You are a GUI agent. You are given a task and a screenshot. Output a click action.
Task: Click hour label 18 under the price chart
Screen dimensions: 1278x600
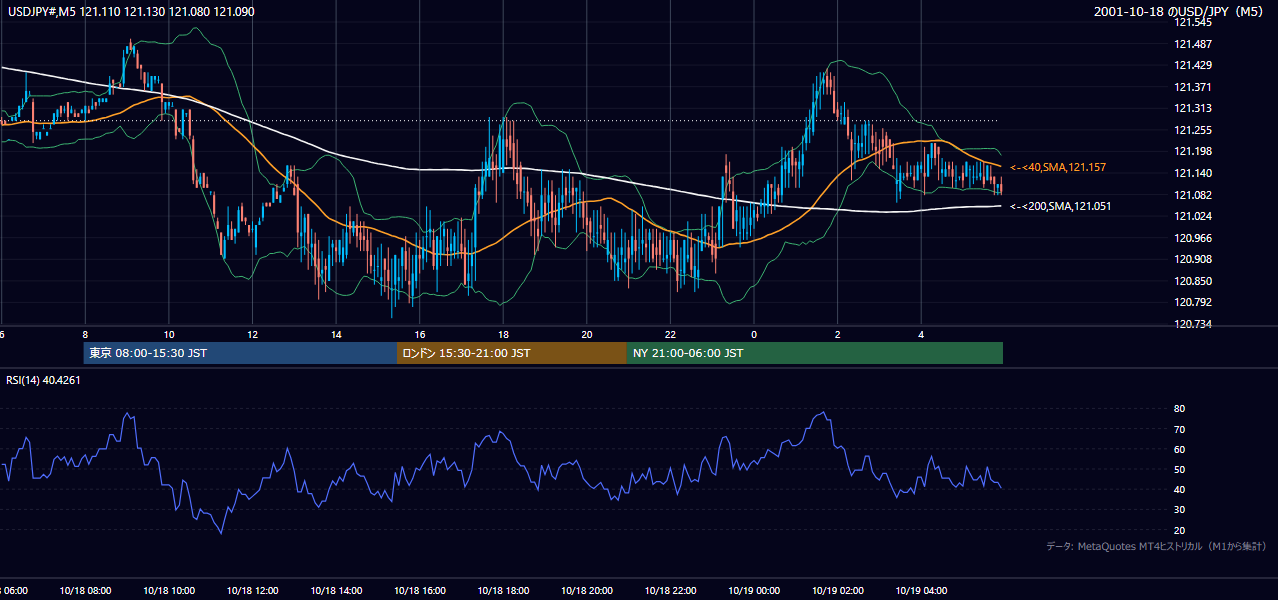point(503,334)
